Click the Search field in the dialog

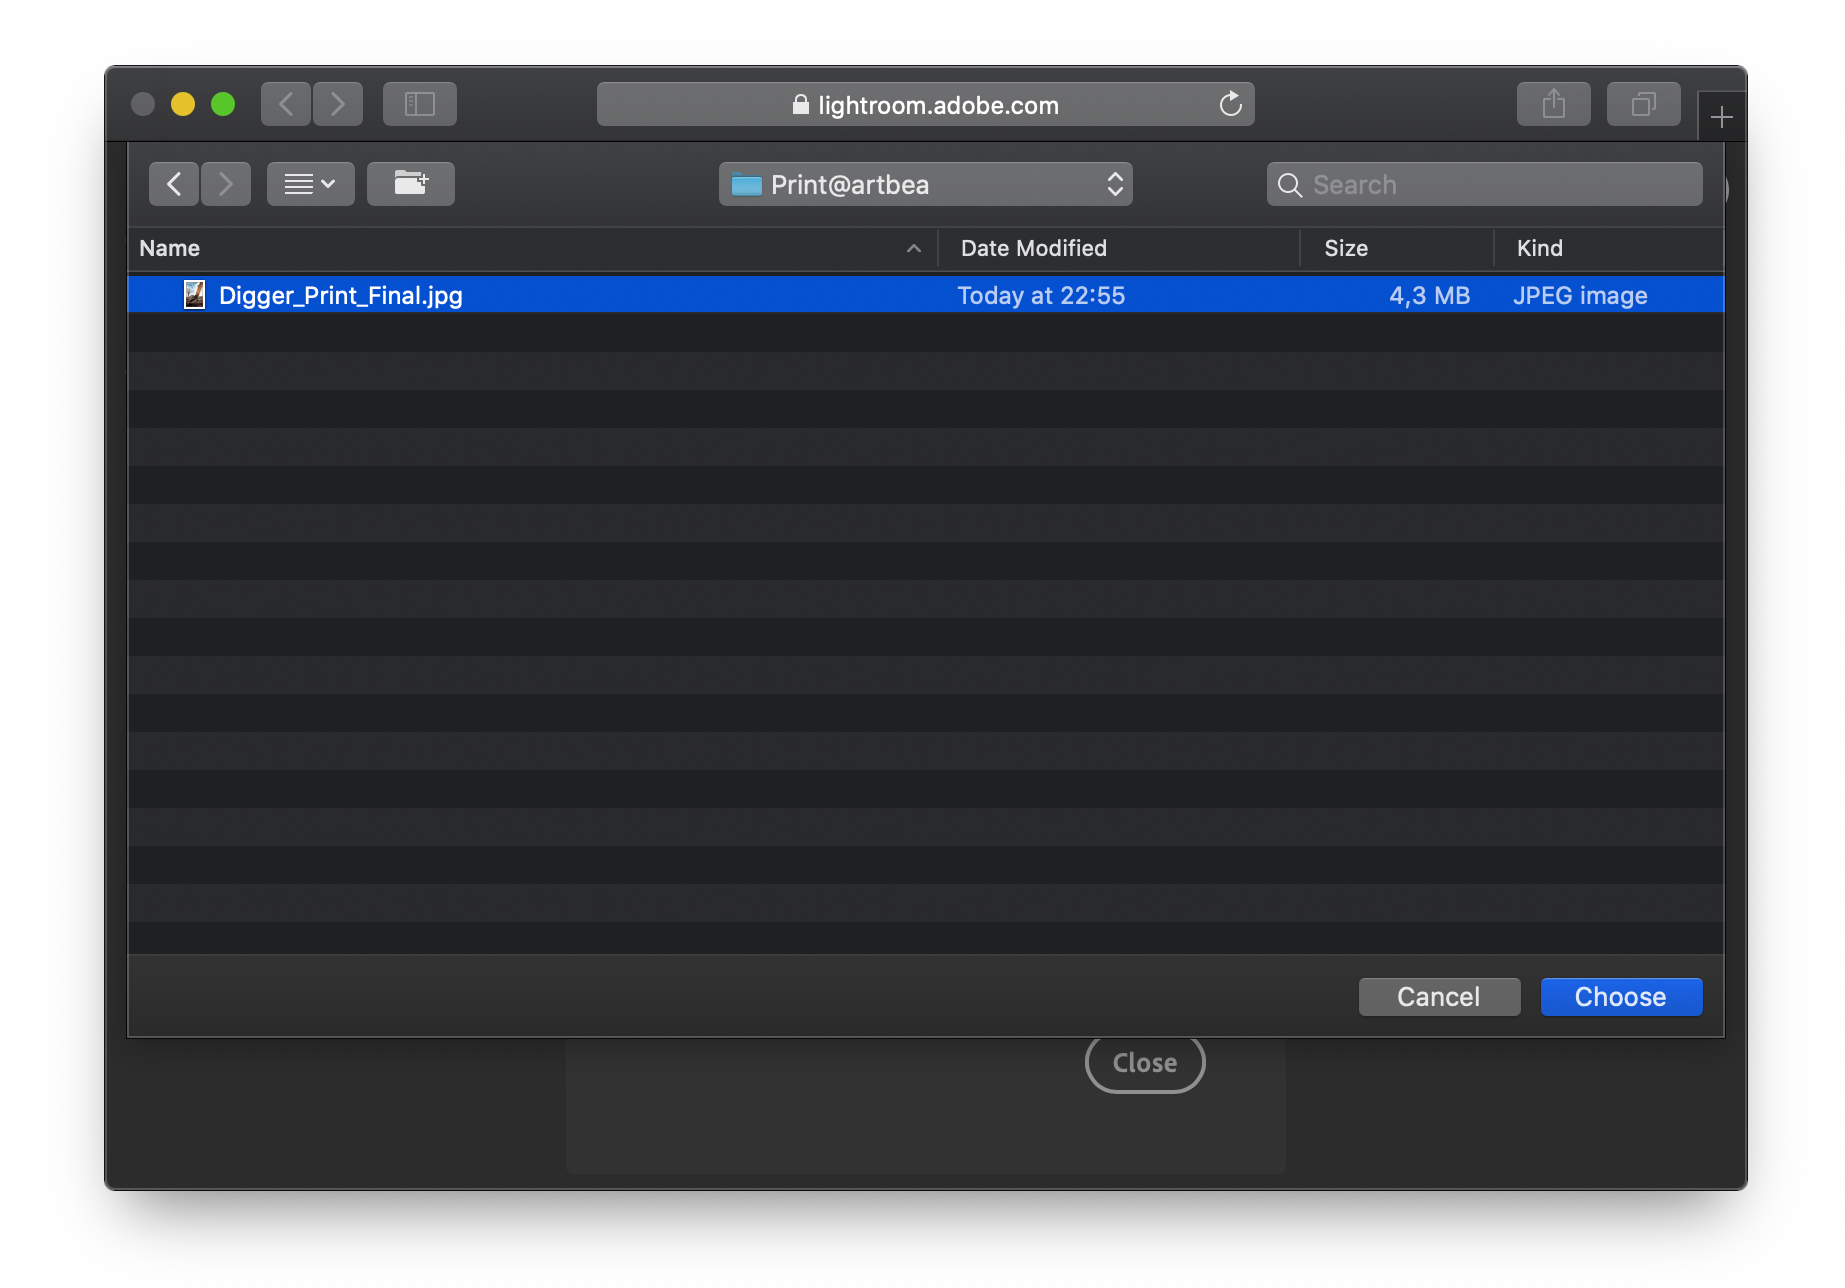1485,184
